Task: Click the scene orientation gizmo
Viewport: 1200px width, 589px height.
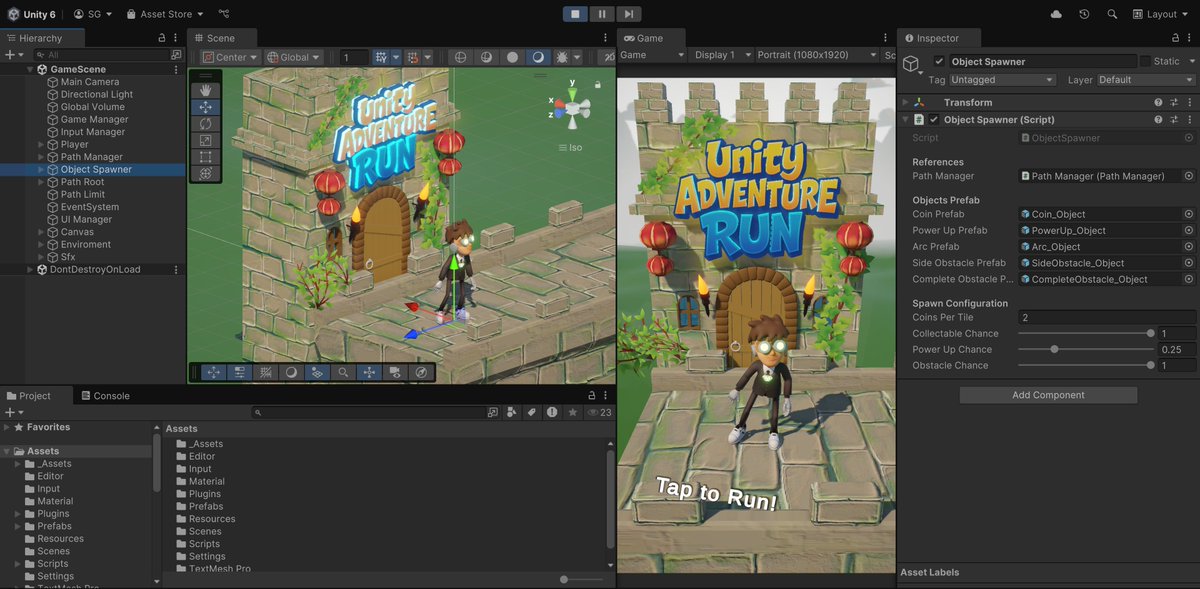Action: (x=572, y=109)
